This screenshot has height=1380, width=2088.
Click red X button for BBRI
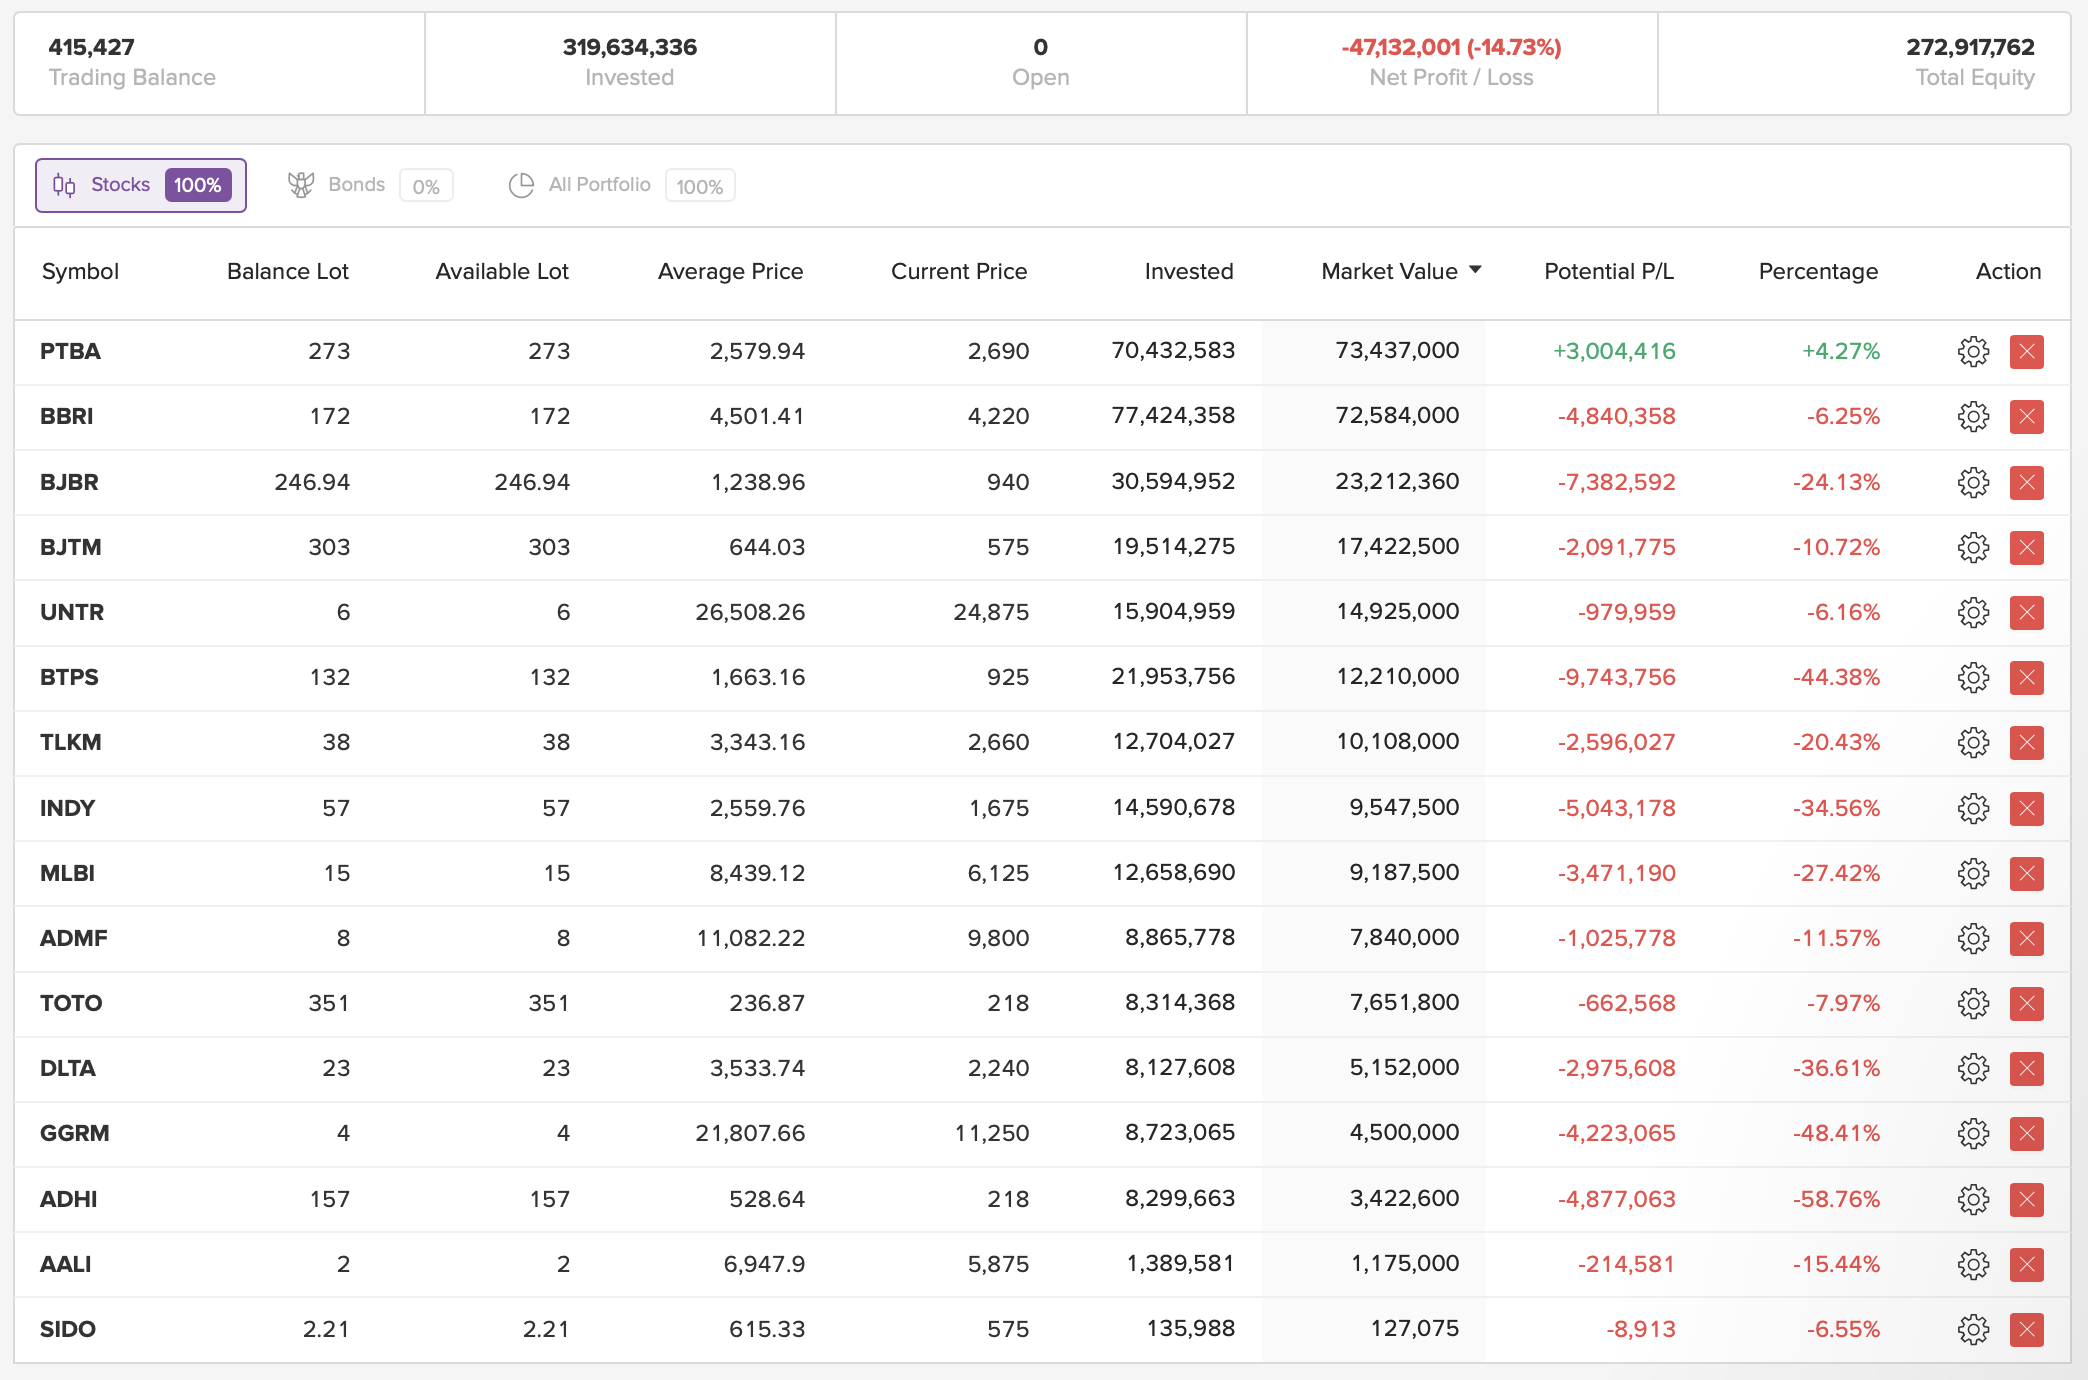point(2027,416)
